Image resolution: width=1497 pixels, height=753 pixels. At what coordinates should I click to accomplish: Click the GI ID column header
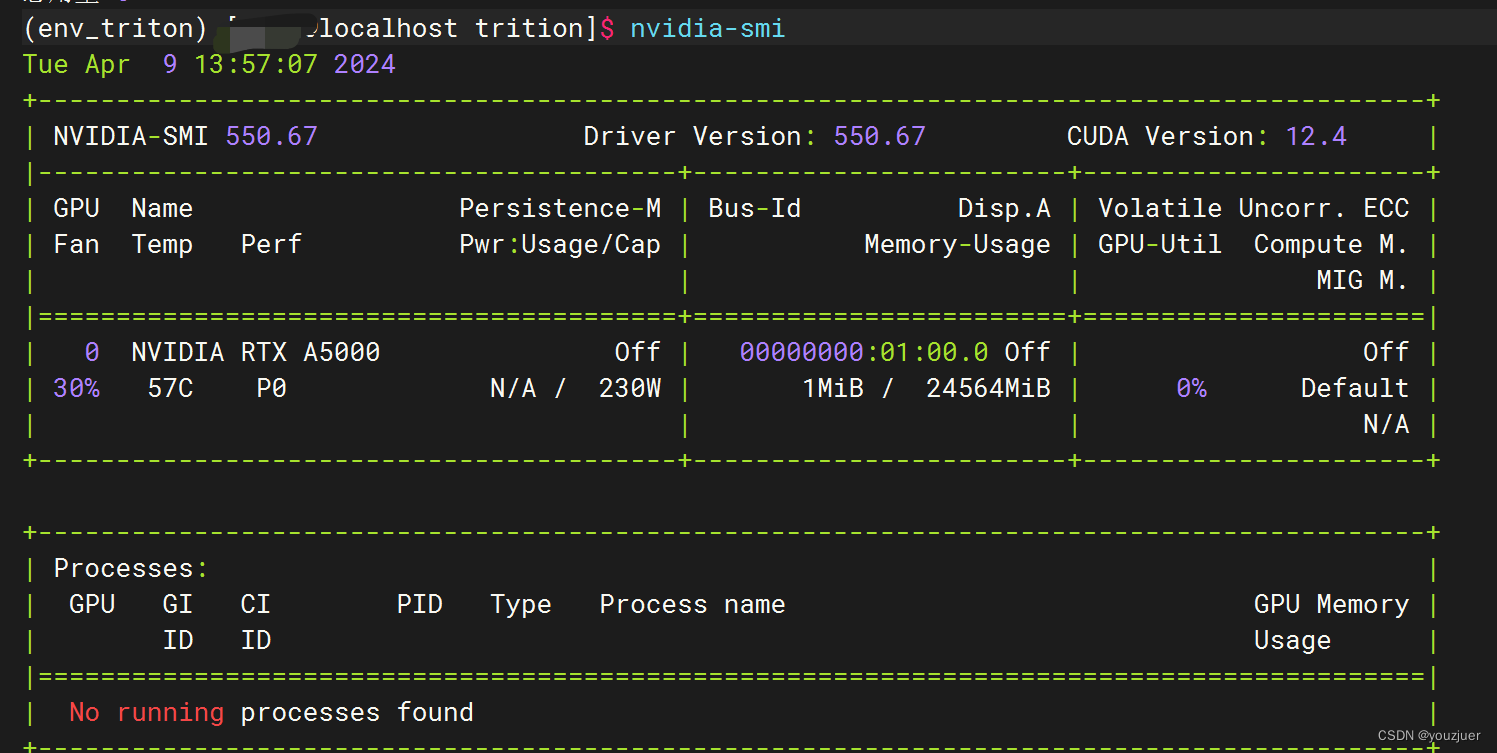click(178, 622)
